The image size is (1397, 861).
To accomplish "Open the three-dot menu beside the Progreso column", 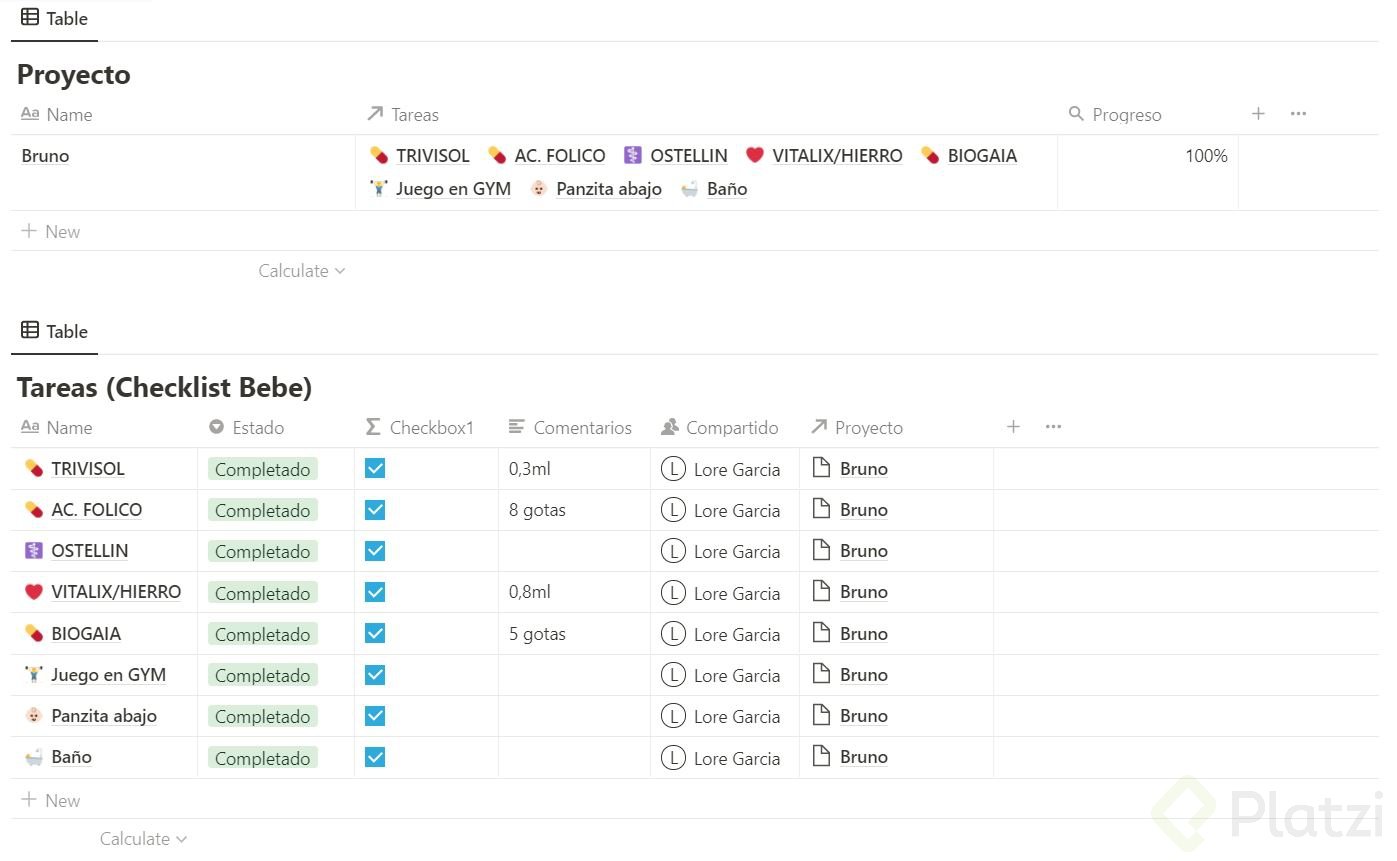I will click(x=1298, y=114).
